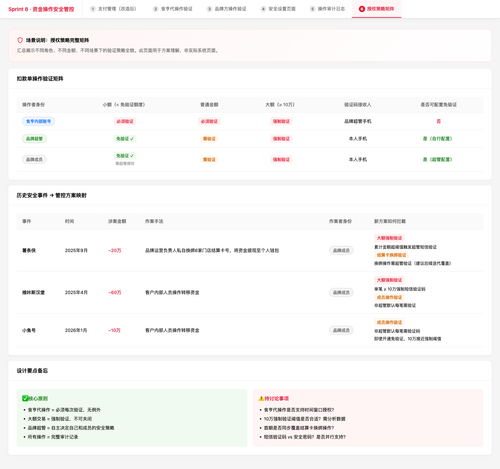Viewport: 500px width, 469px height.
Task: Go to the 品牌方操作验证 tab
Action: (227, 9)
